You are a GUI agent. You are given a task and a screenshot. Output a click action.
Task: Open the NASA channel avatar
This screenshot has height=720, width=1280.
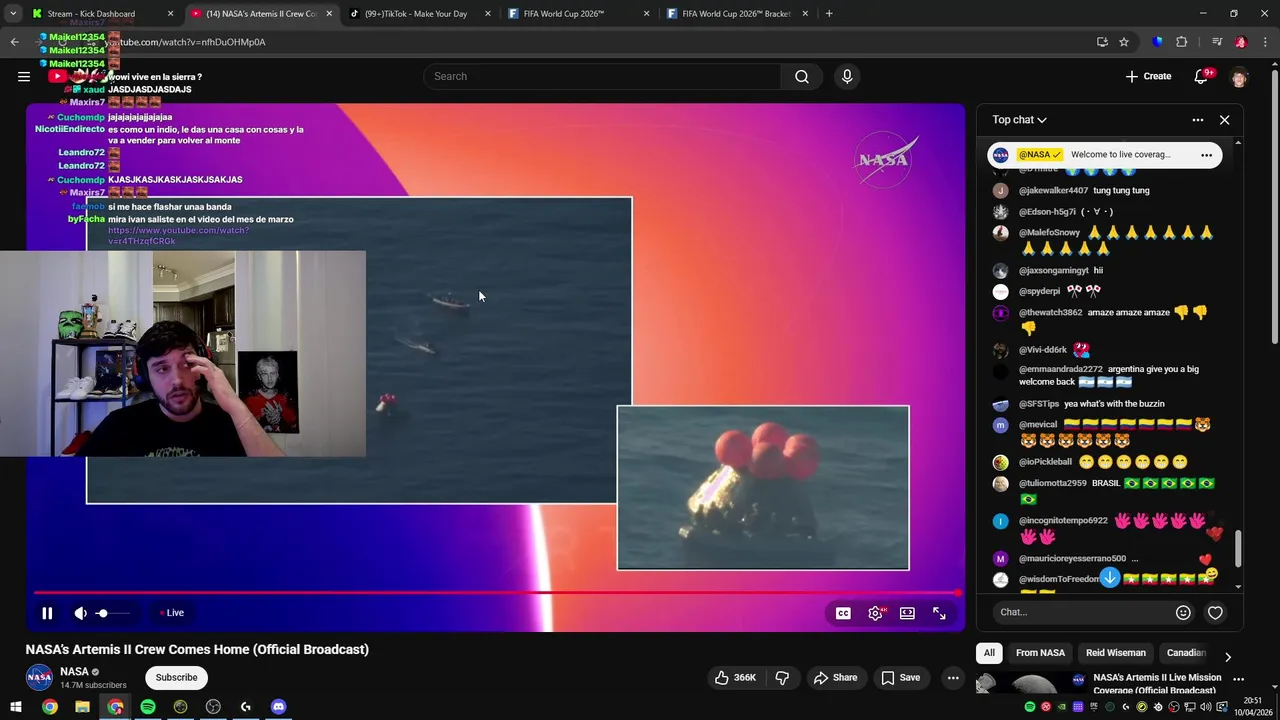tap(39, 677)
